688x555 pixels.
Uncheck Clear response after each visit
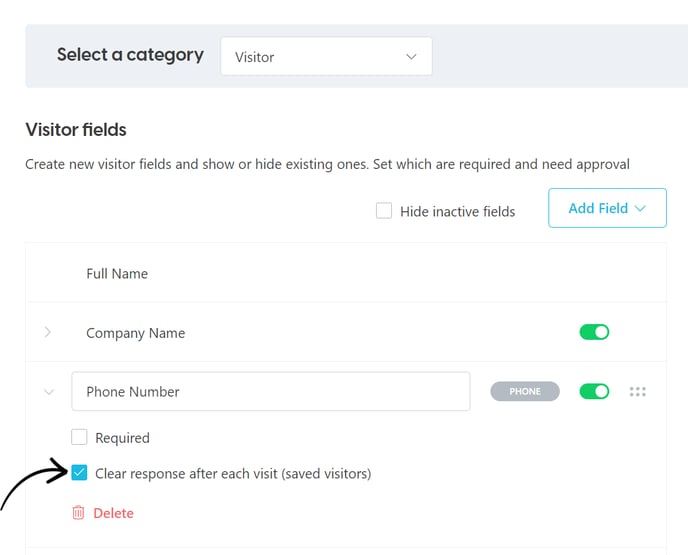(x=79, y=473)
